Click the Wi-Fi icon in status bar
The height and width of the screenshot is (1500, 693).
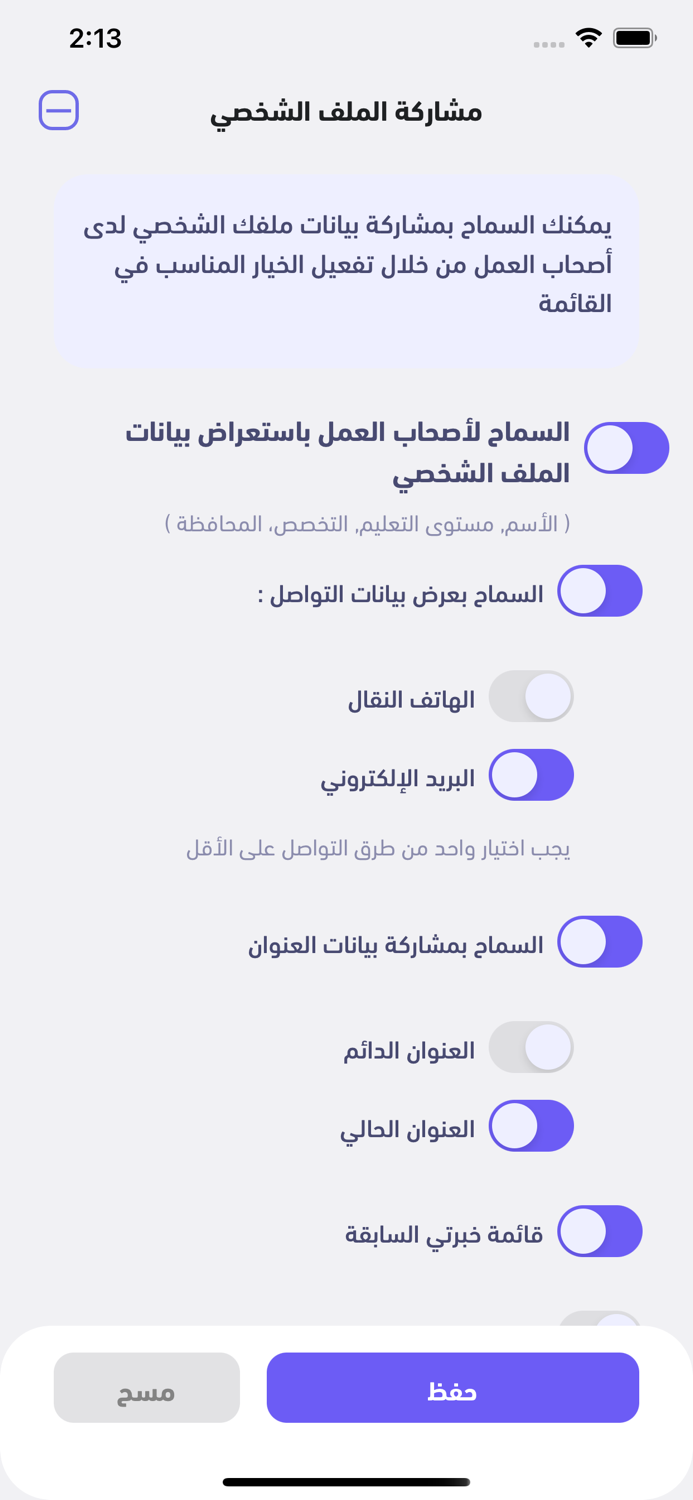(588, 36)
